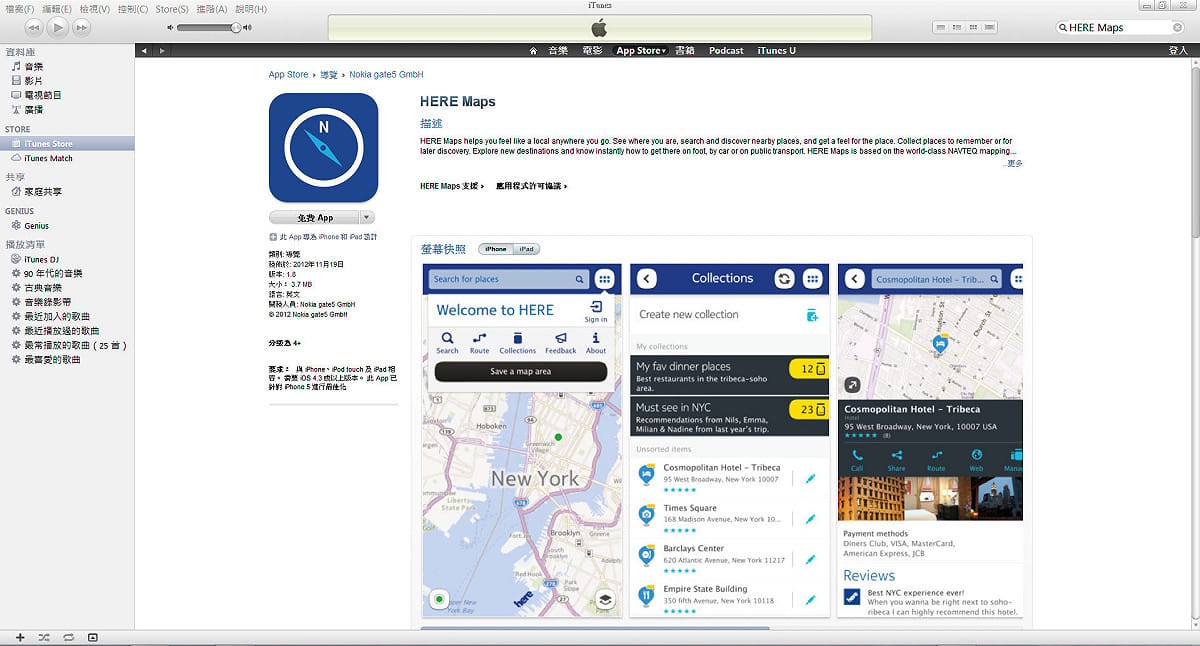Show iPhone screenshots
The height and width of the screenshot is (646, 1200).
[496, 249]
